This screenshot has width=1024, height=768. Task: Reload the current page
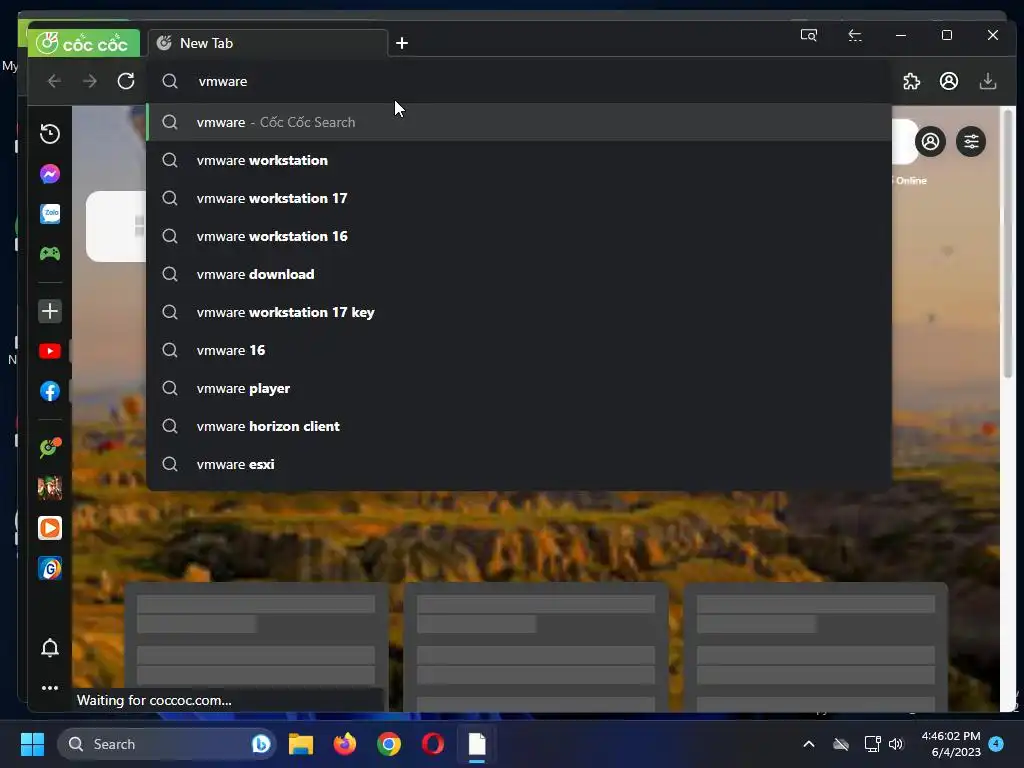[x=125, y=81]
